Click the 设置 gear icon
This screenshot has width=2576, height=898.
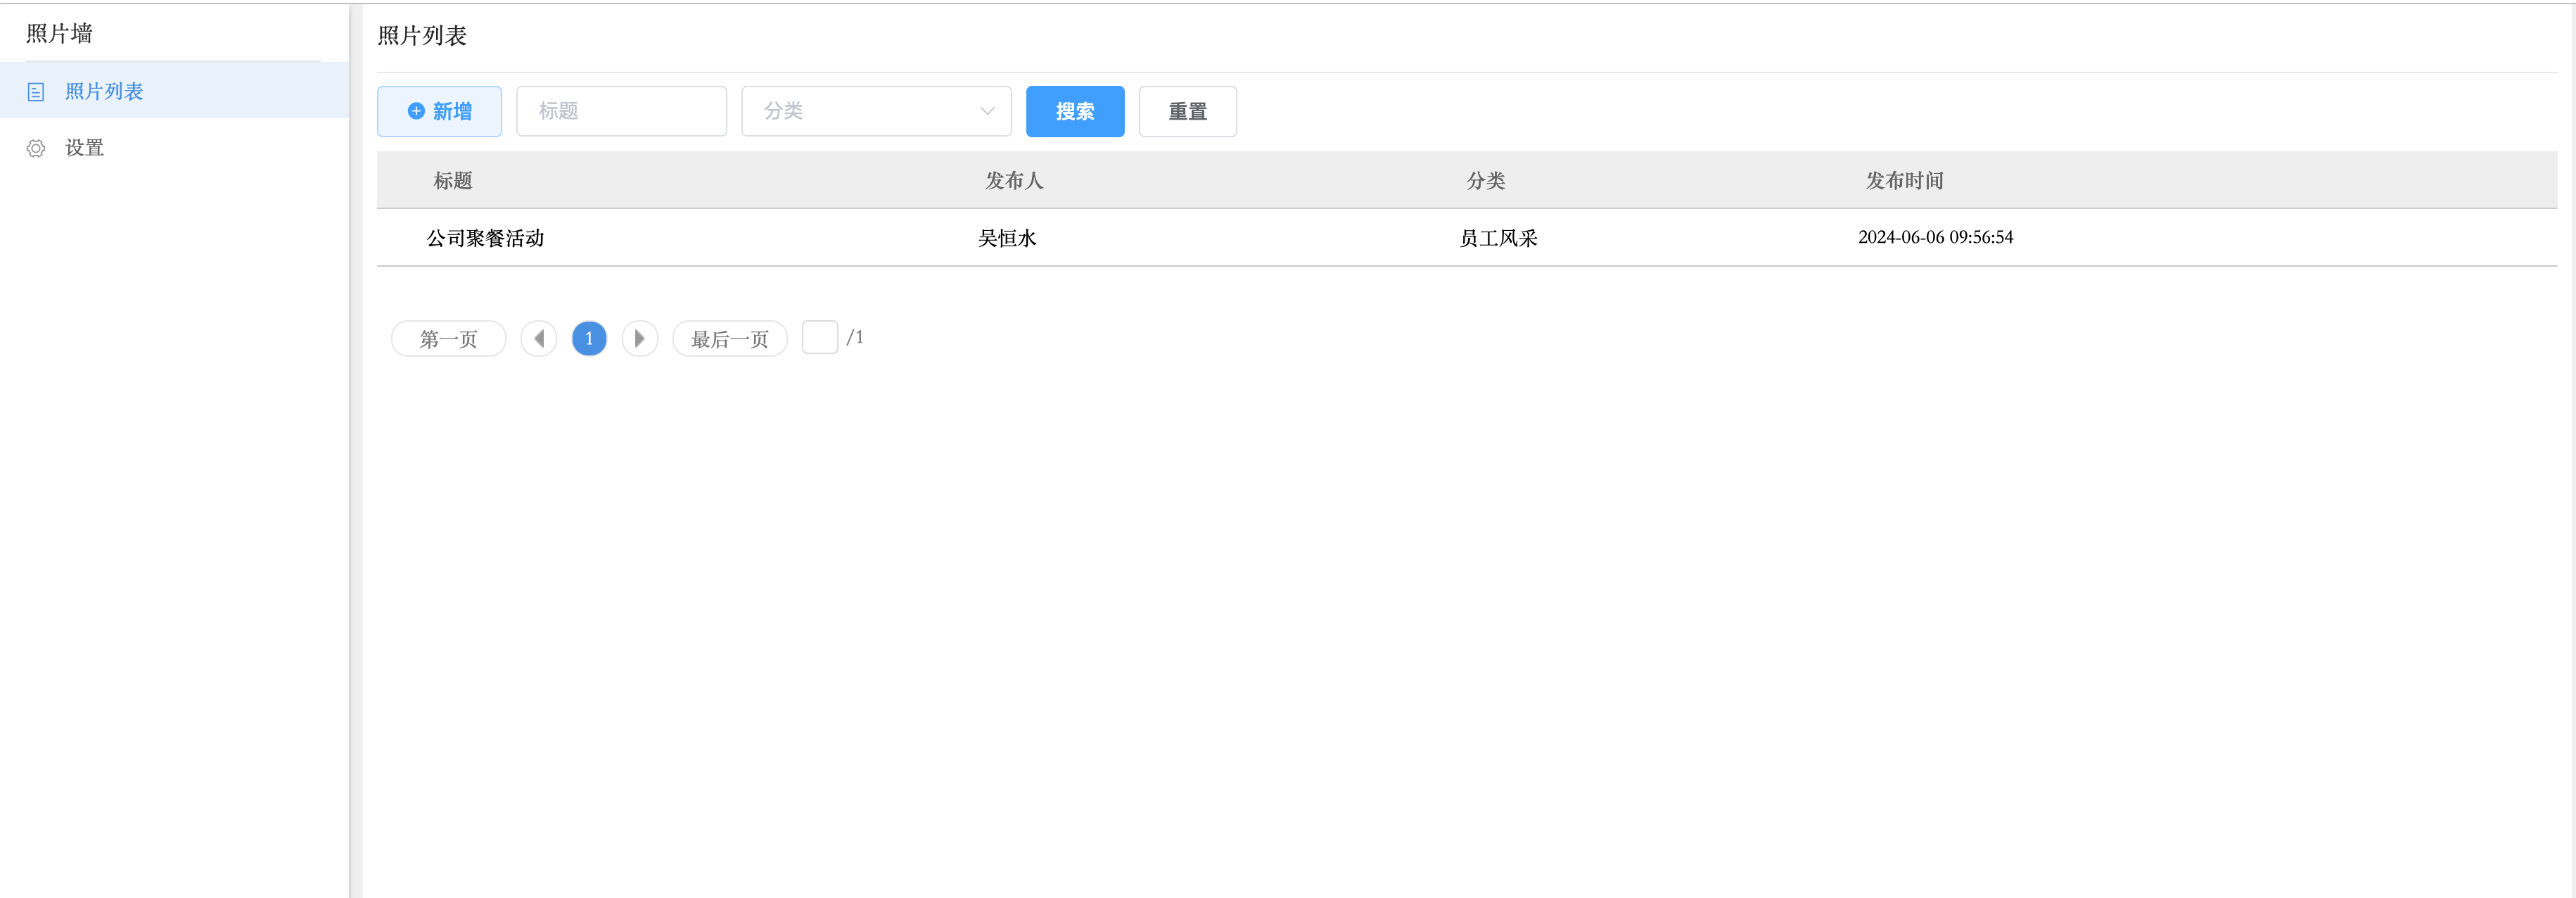click(36, 148)
